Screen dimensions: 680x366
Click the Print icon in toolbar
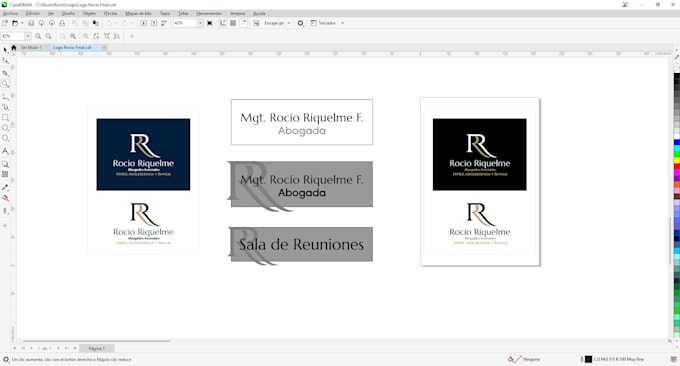[x=62, y=23]
